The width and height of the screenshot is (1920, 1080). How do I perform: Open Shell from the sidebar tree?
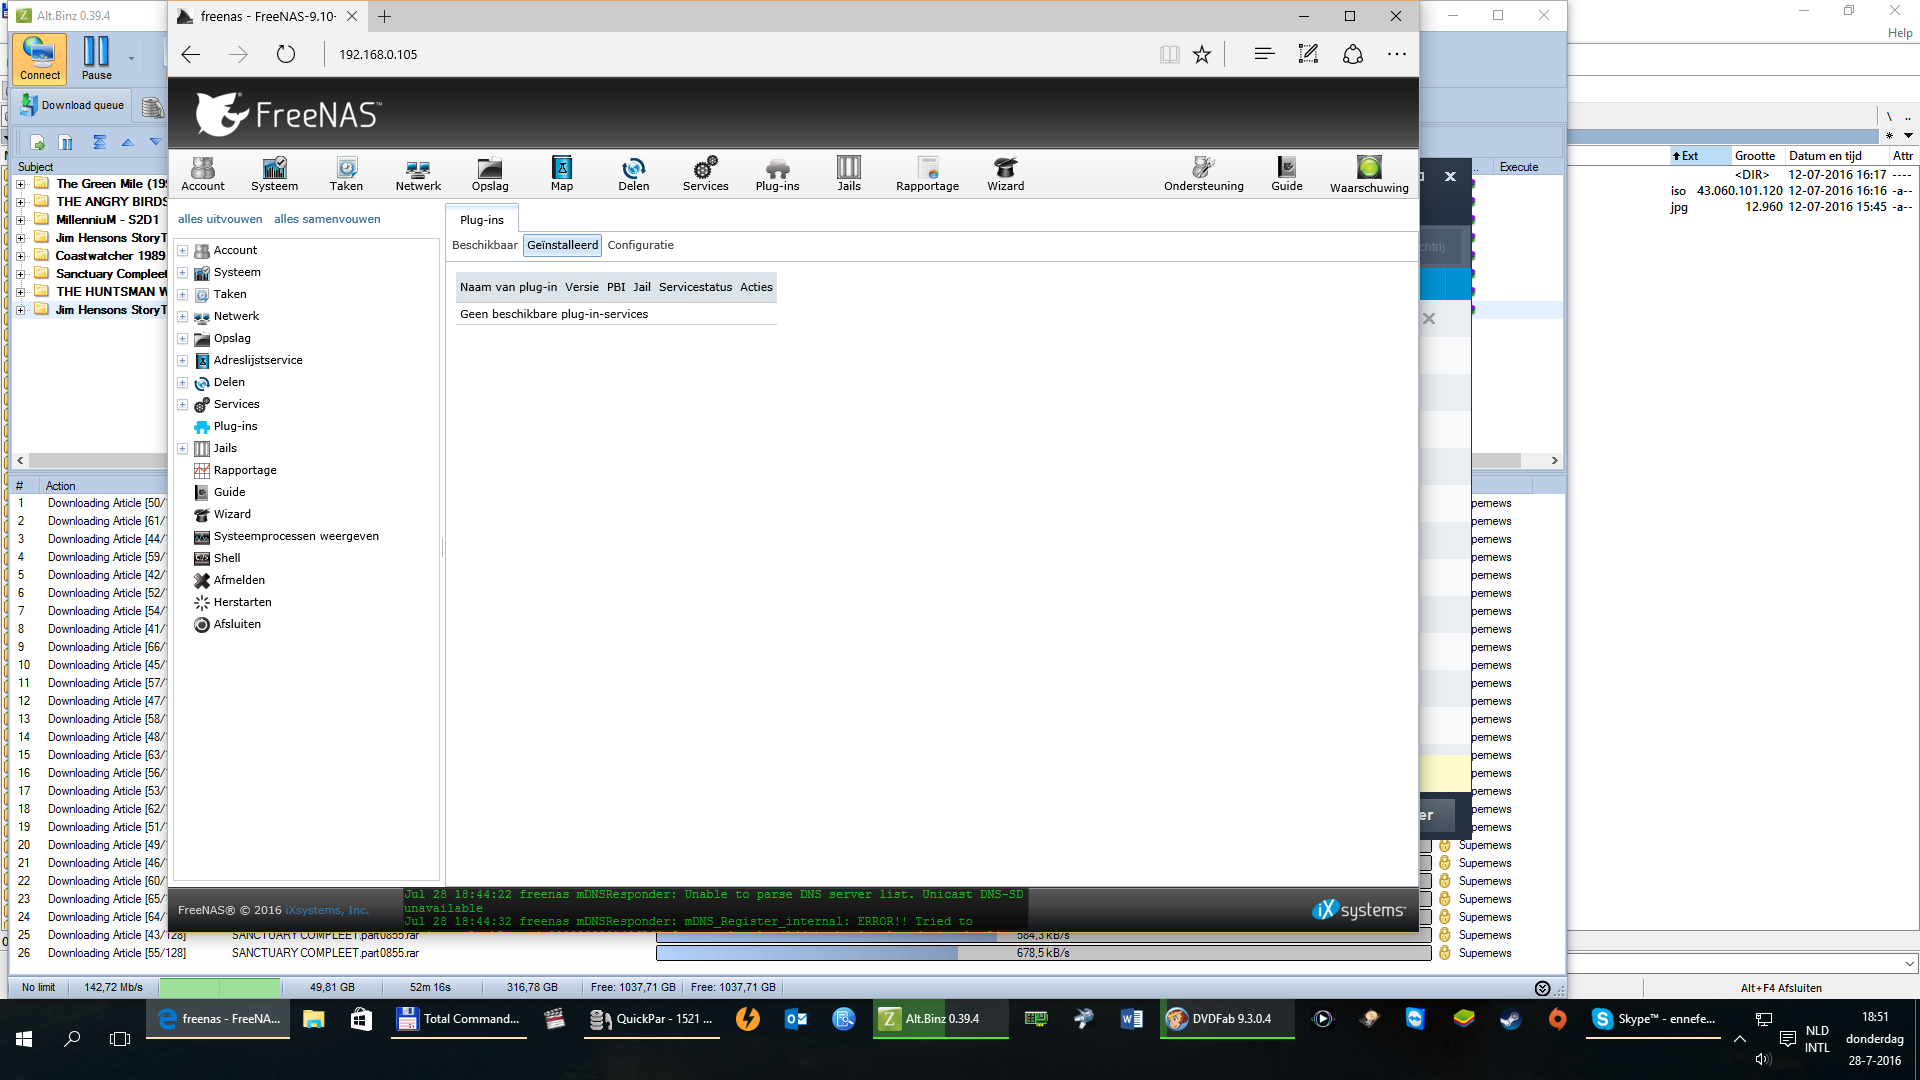227,558
